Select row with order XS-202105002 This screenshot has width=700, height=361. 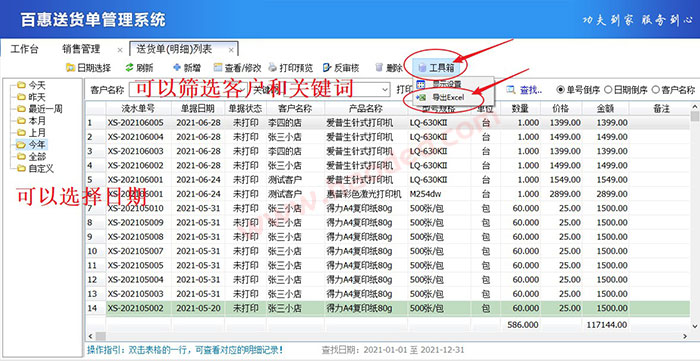click(388, 308)
